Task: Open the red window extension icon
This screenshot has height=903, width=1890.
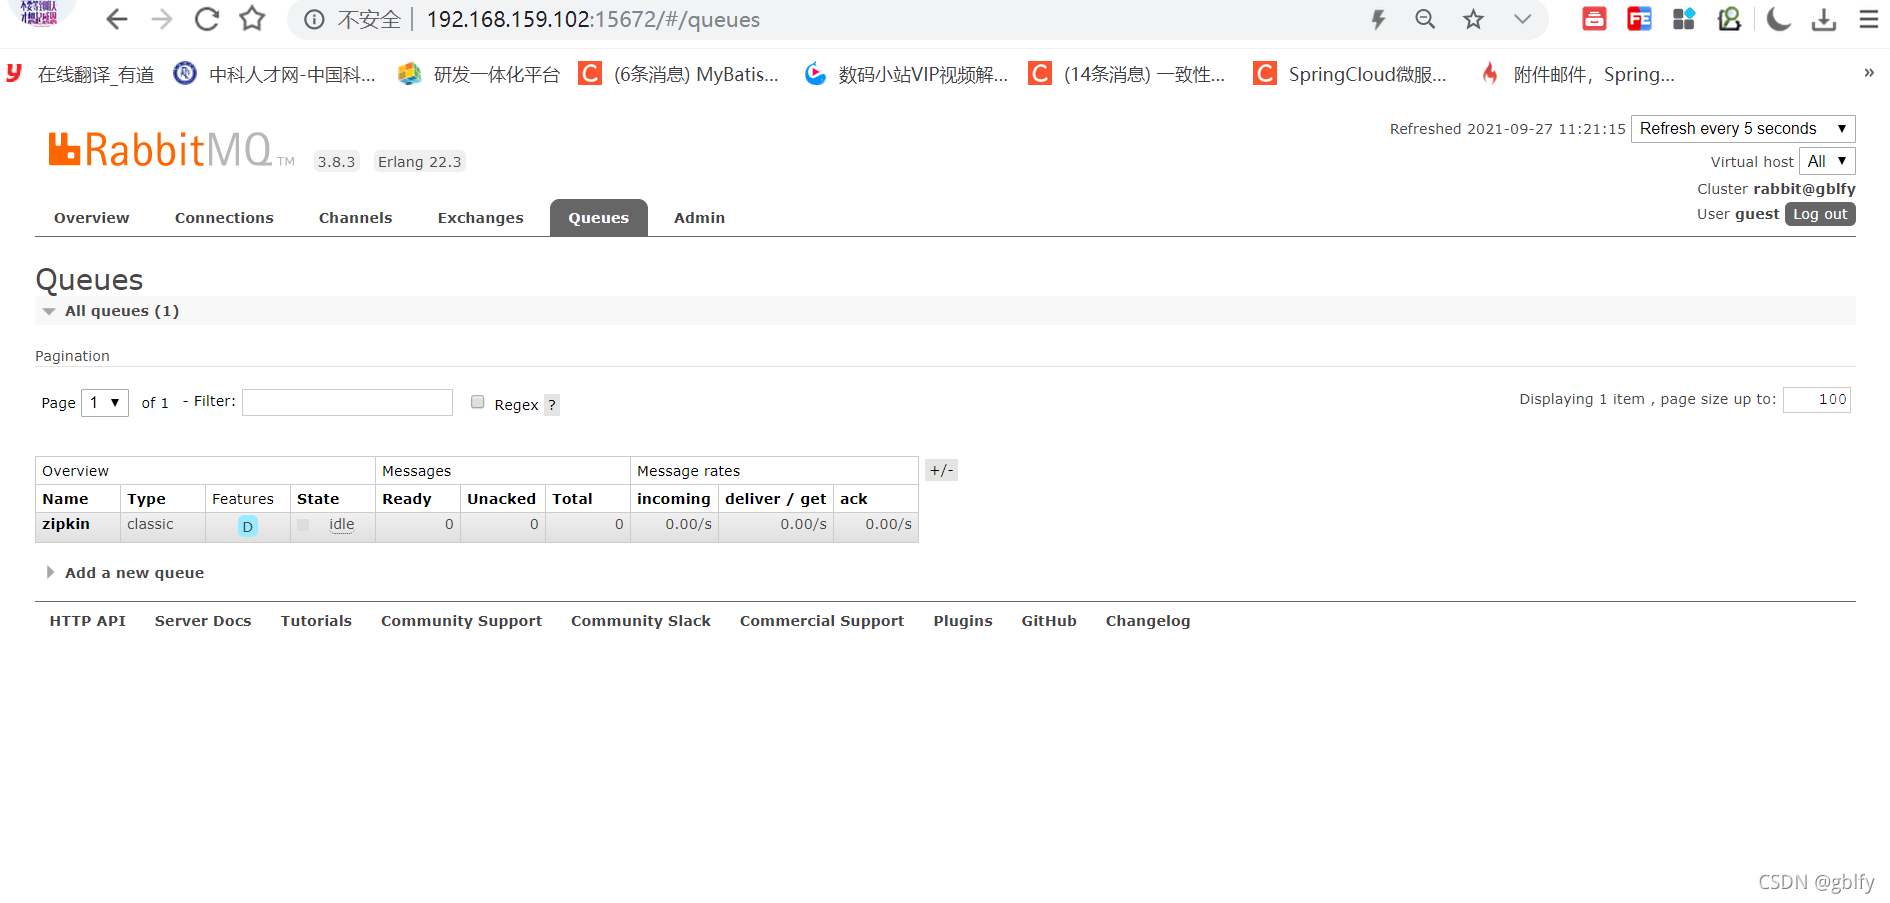Action: (x=1594, y=19)
